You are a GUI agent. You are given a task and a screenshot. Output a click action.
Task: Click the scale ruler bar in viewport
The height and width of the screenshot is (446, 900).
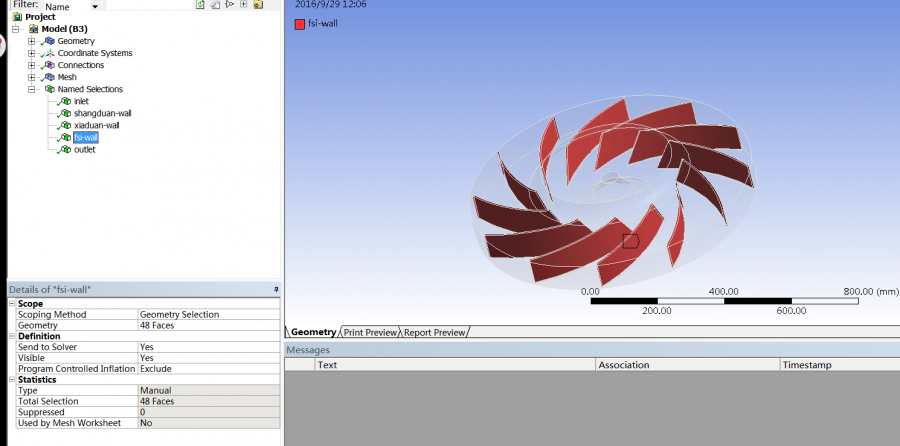[x=724, y=301]
